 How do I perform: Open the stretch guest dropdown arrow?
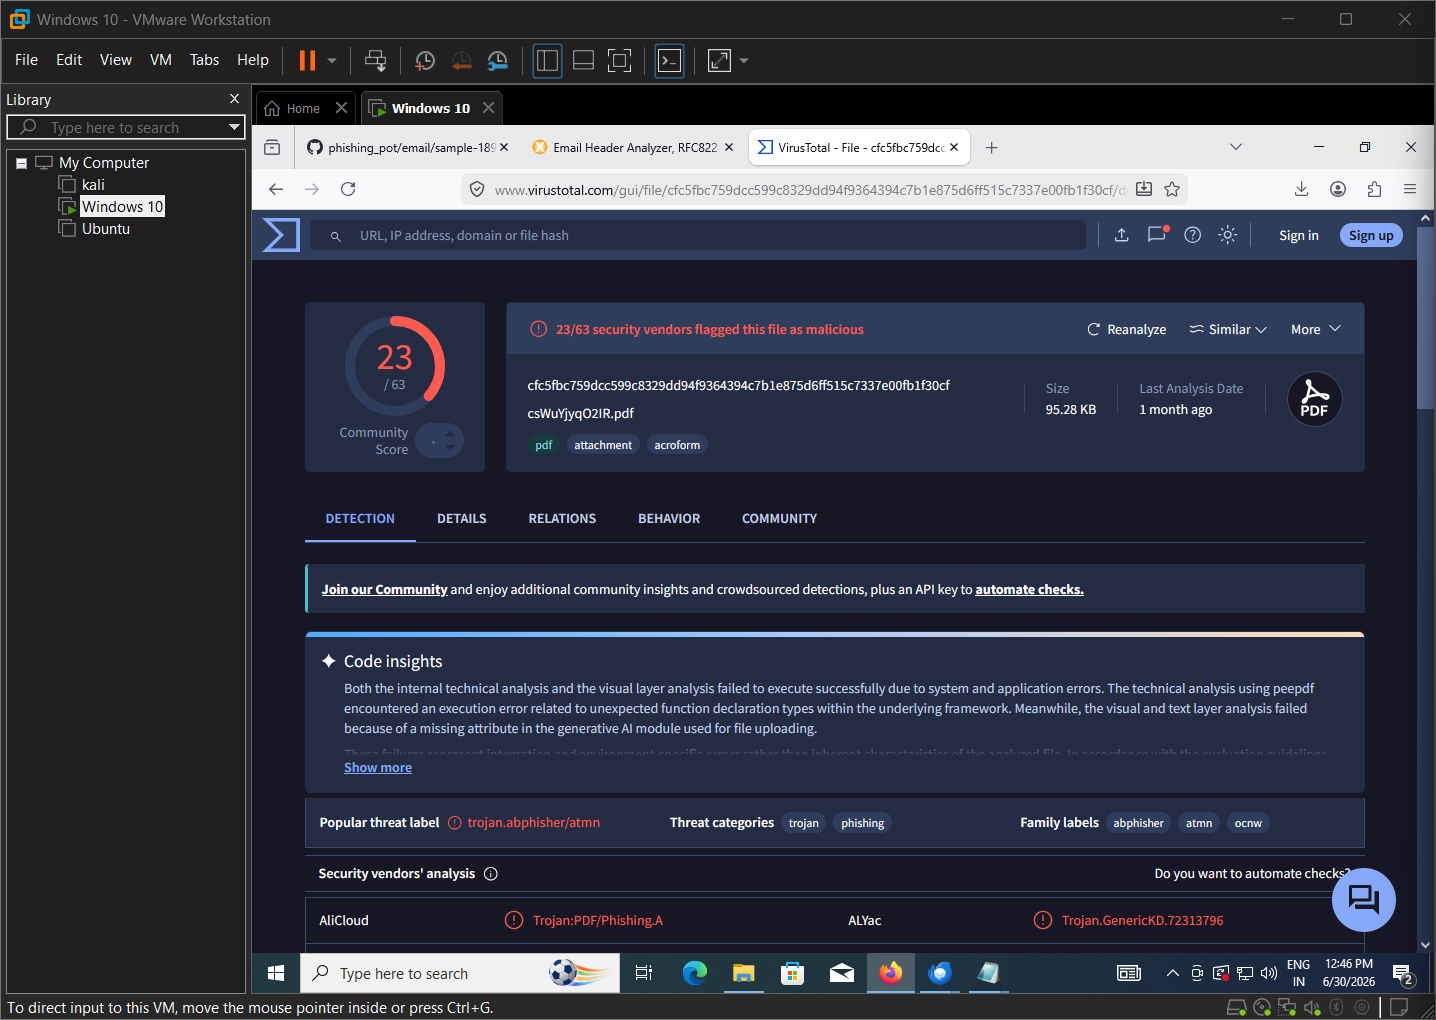click(743, 60)
